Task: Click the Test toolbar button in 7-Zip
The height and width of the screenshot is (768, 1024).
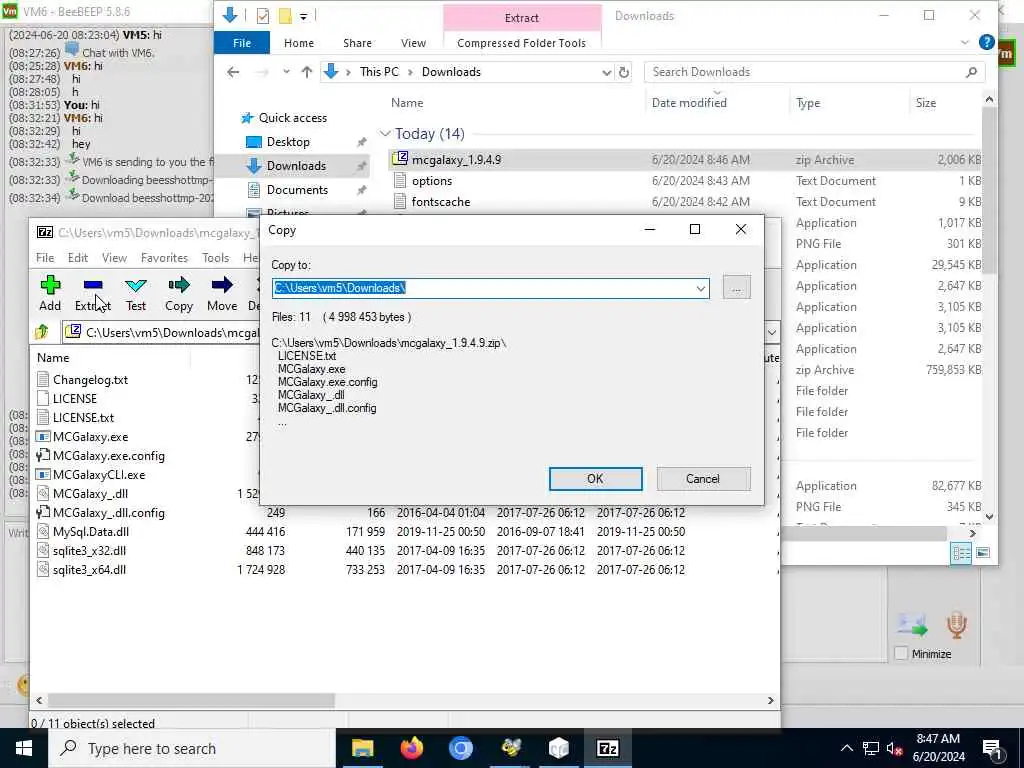Action: (x=136, y=293)
